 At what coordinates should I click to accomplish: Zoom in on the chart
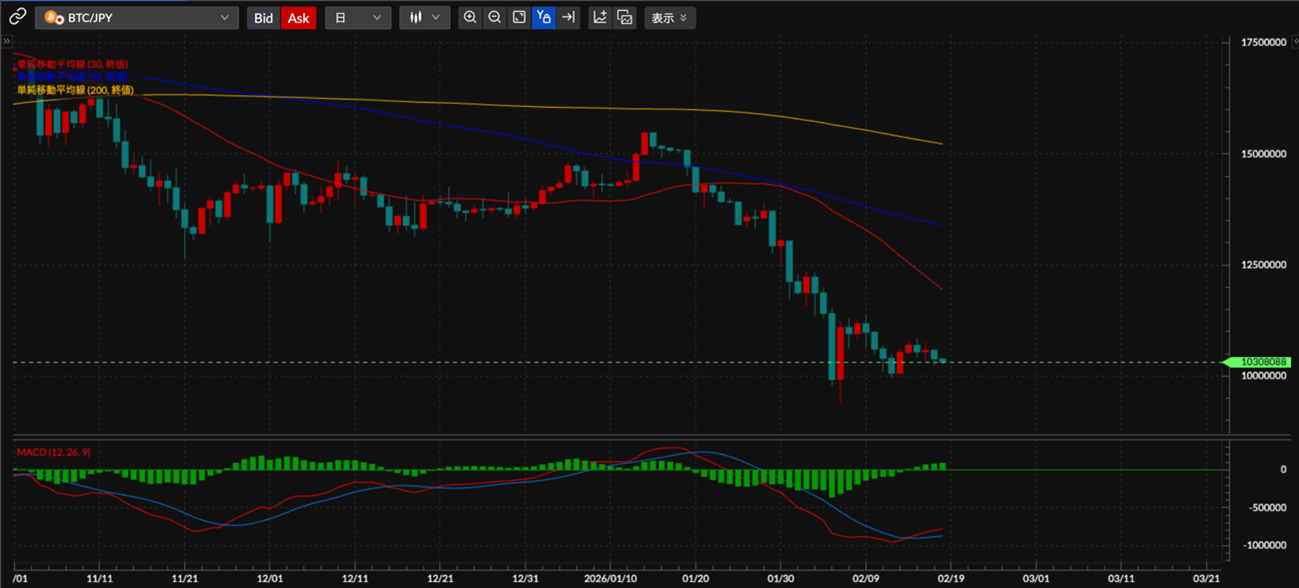(470, 17)
